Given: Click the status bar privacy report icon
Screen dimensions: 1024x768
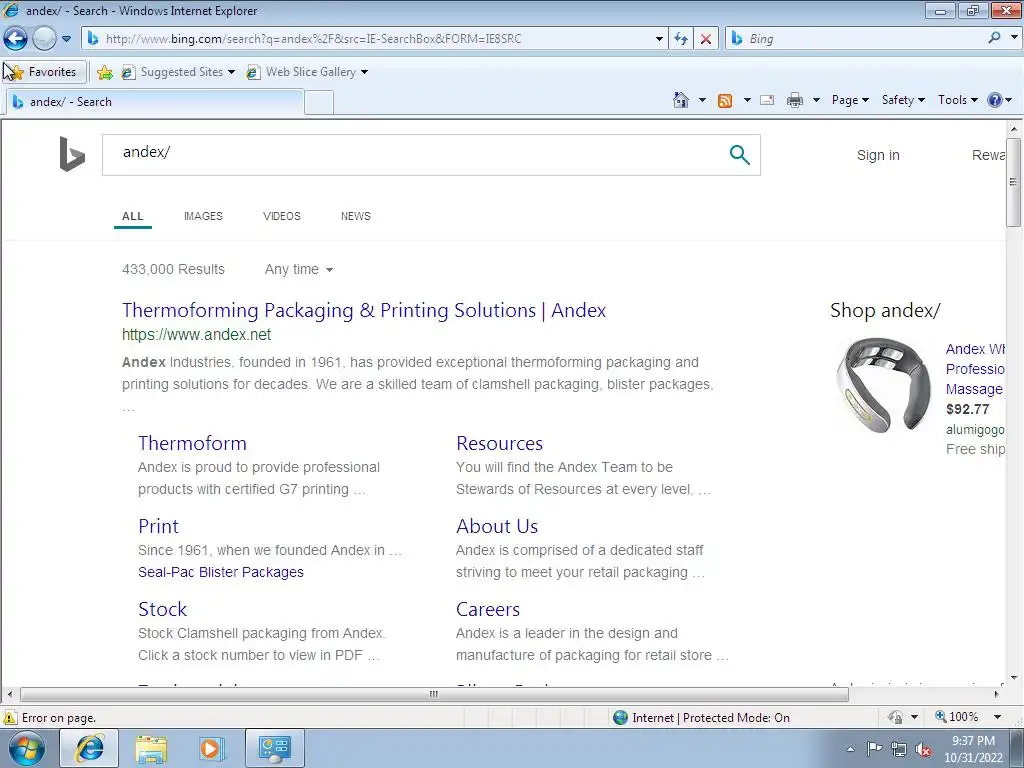Looking at the screenshot, I should pos(895,718).
